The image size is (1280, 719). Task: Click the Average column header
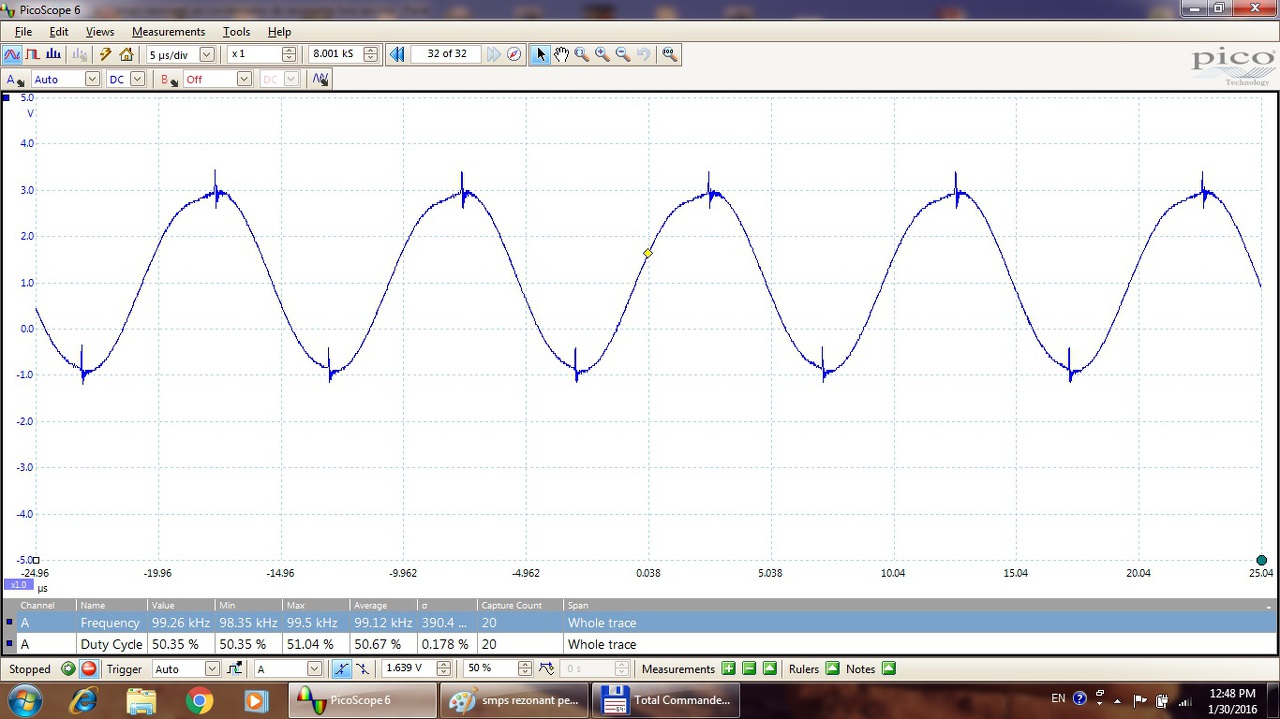tap(383, 605)
